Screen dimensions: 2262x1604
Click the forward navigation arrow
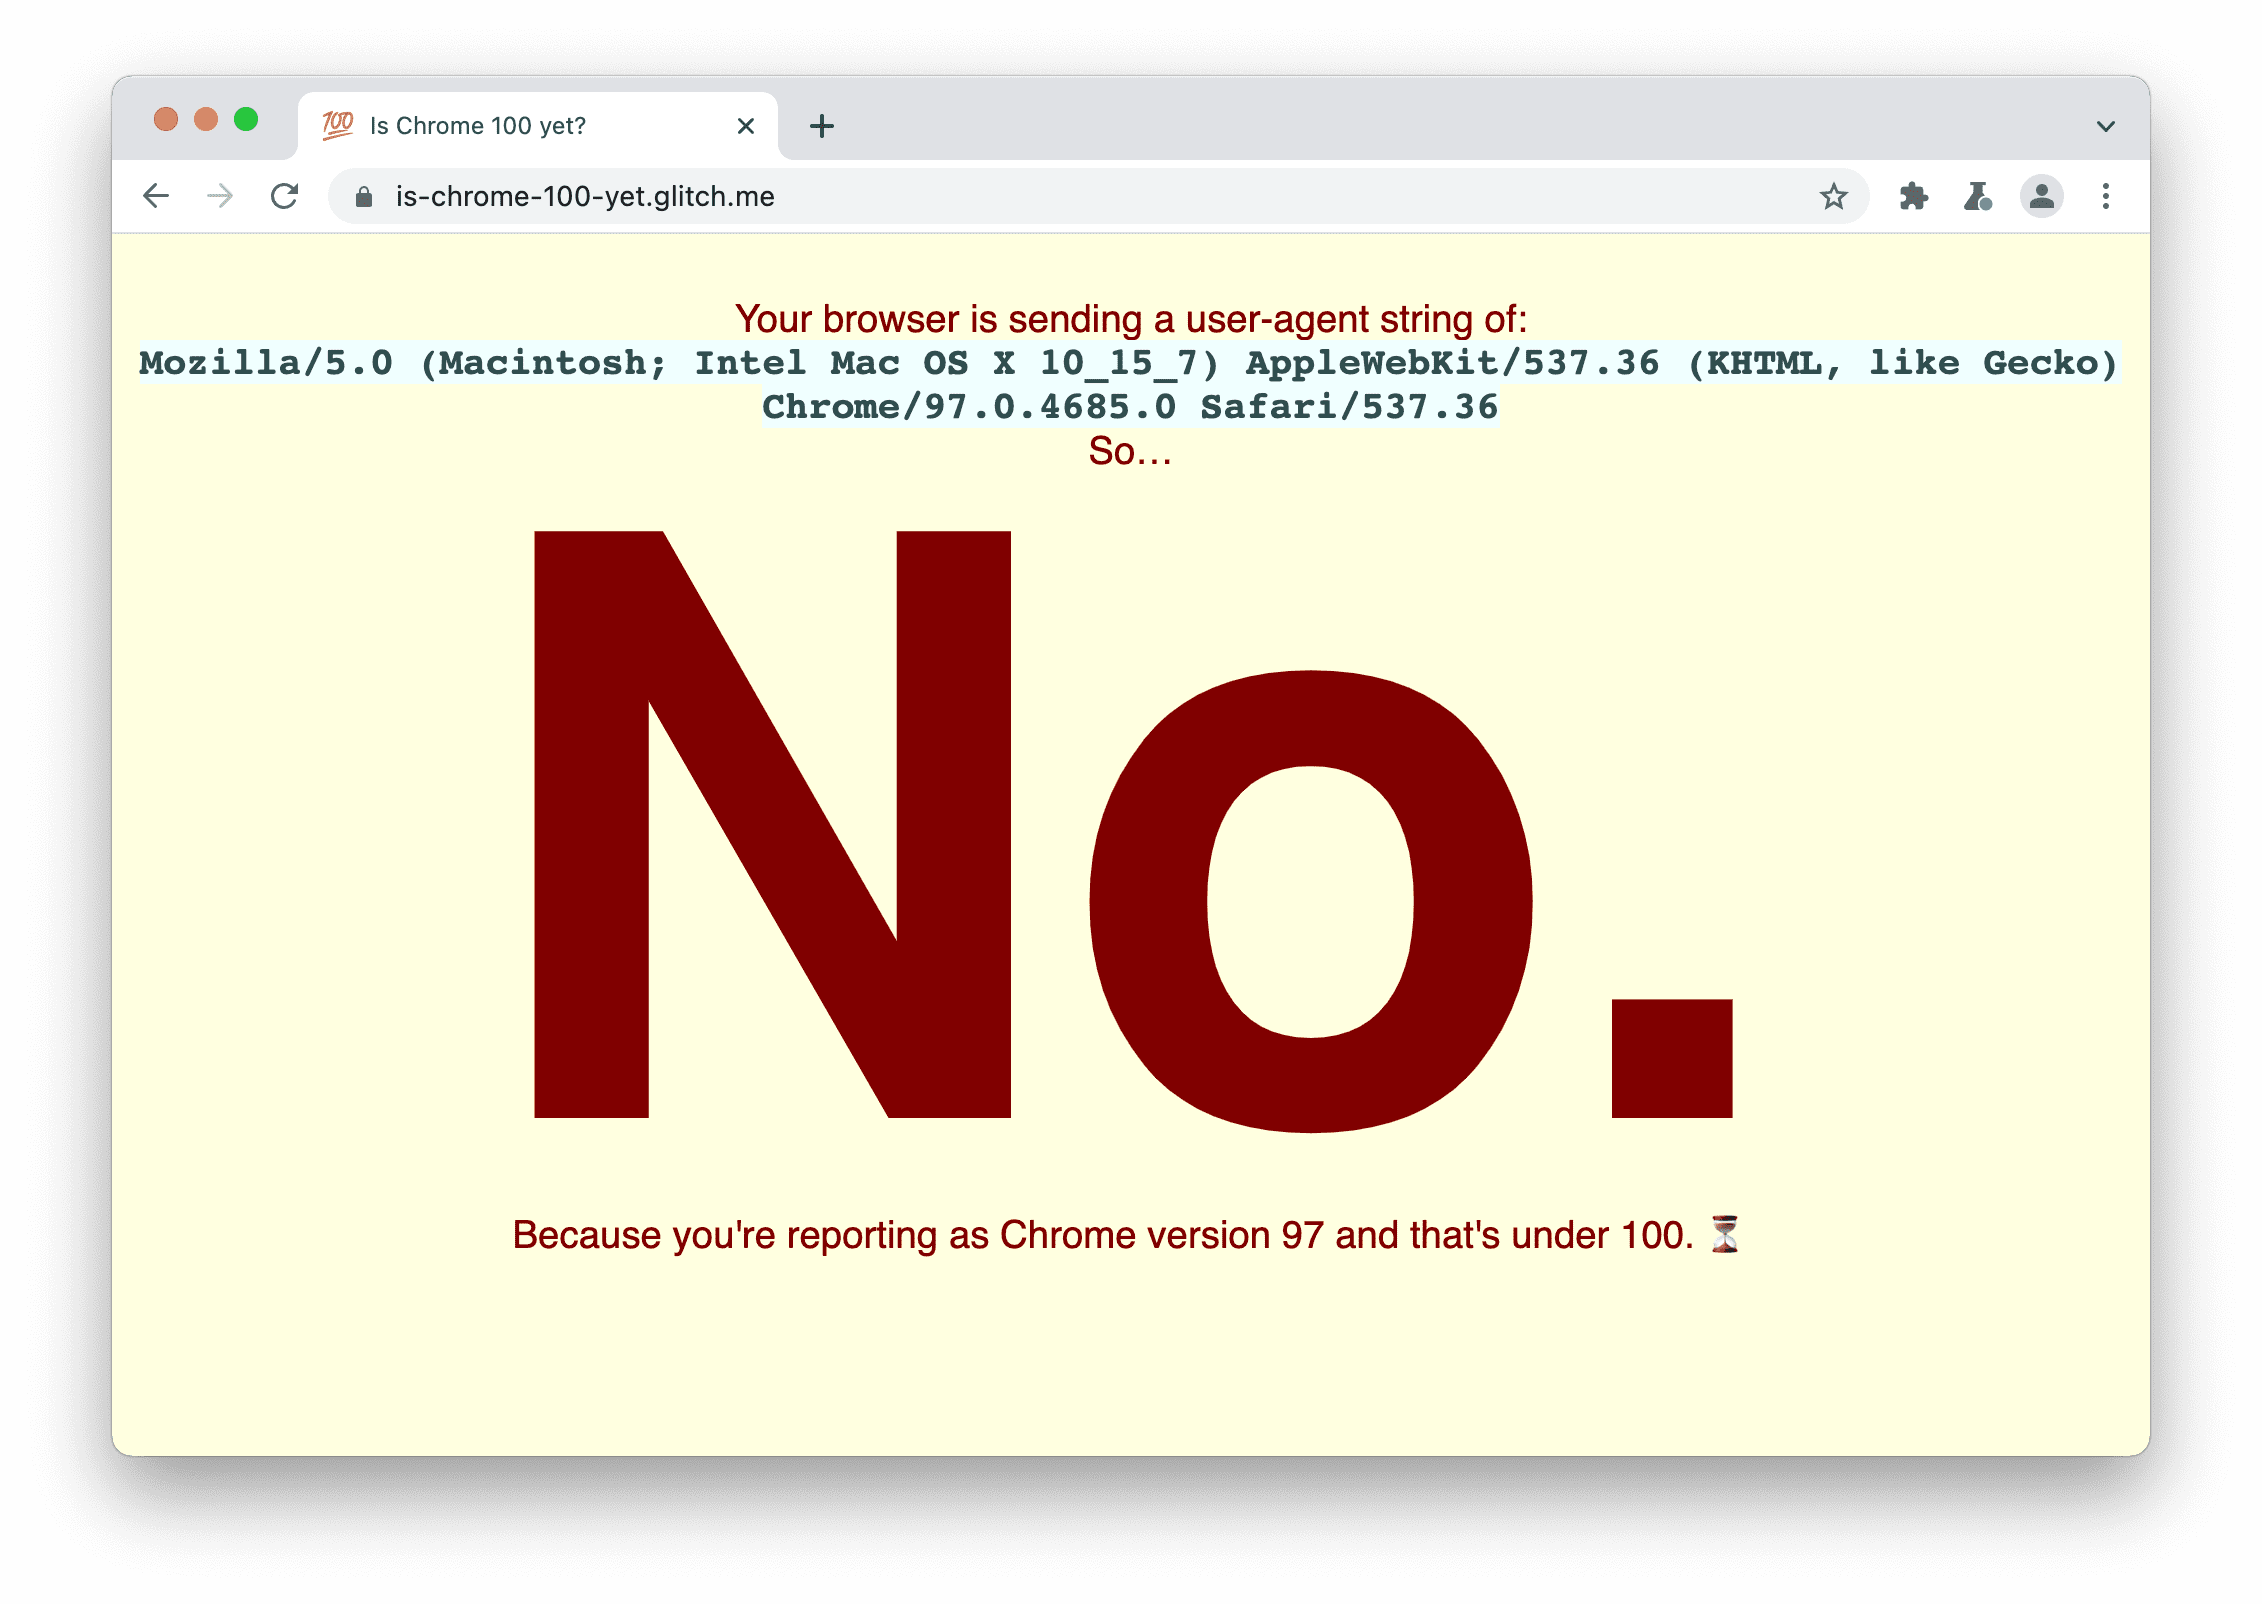click(222, 196)
